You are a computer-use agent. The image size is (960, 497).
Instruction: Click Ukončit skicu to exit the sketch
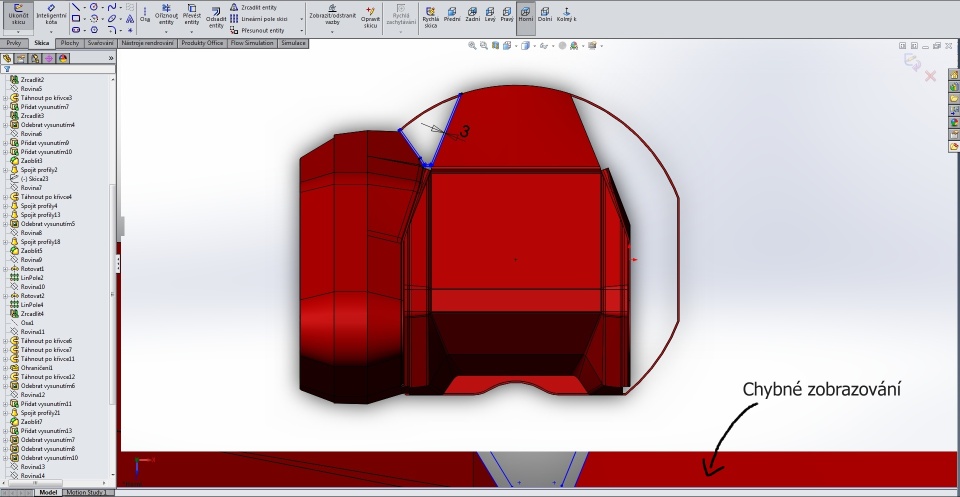click(x=18, y=14)
